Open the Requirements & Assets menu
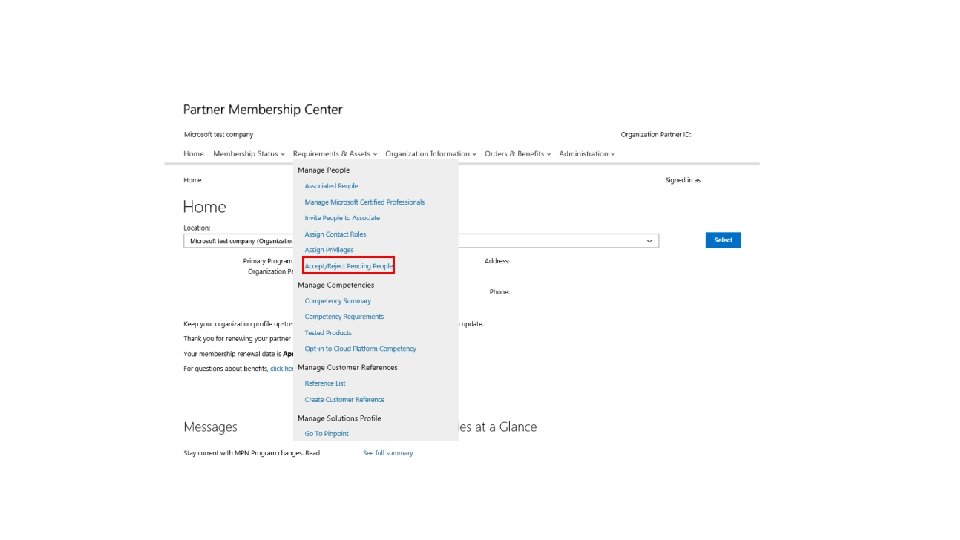Image resolution: width=960 pixels, height=540 pixels. 335,154
